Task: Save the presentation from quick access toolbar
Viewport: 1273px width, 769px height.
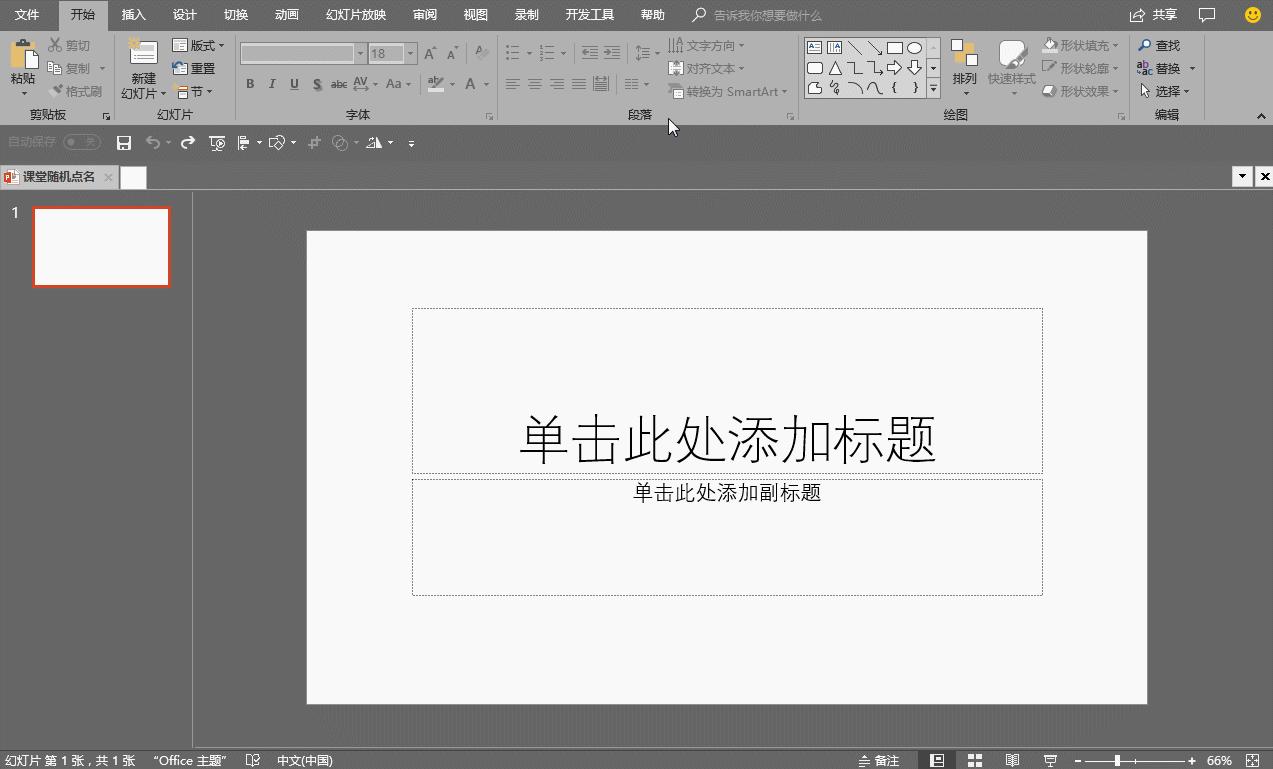Action: click(x=124, y=142)
